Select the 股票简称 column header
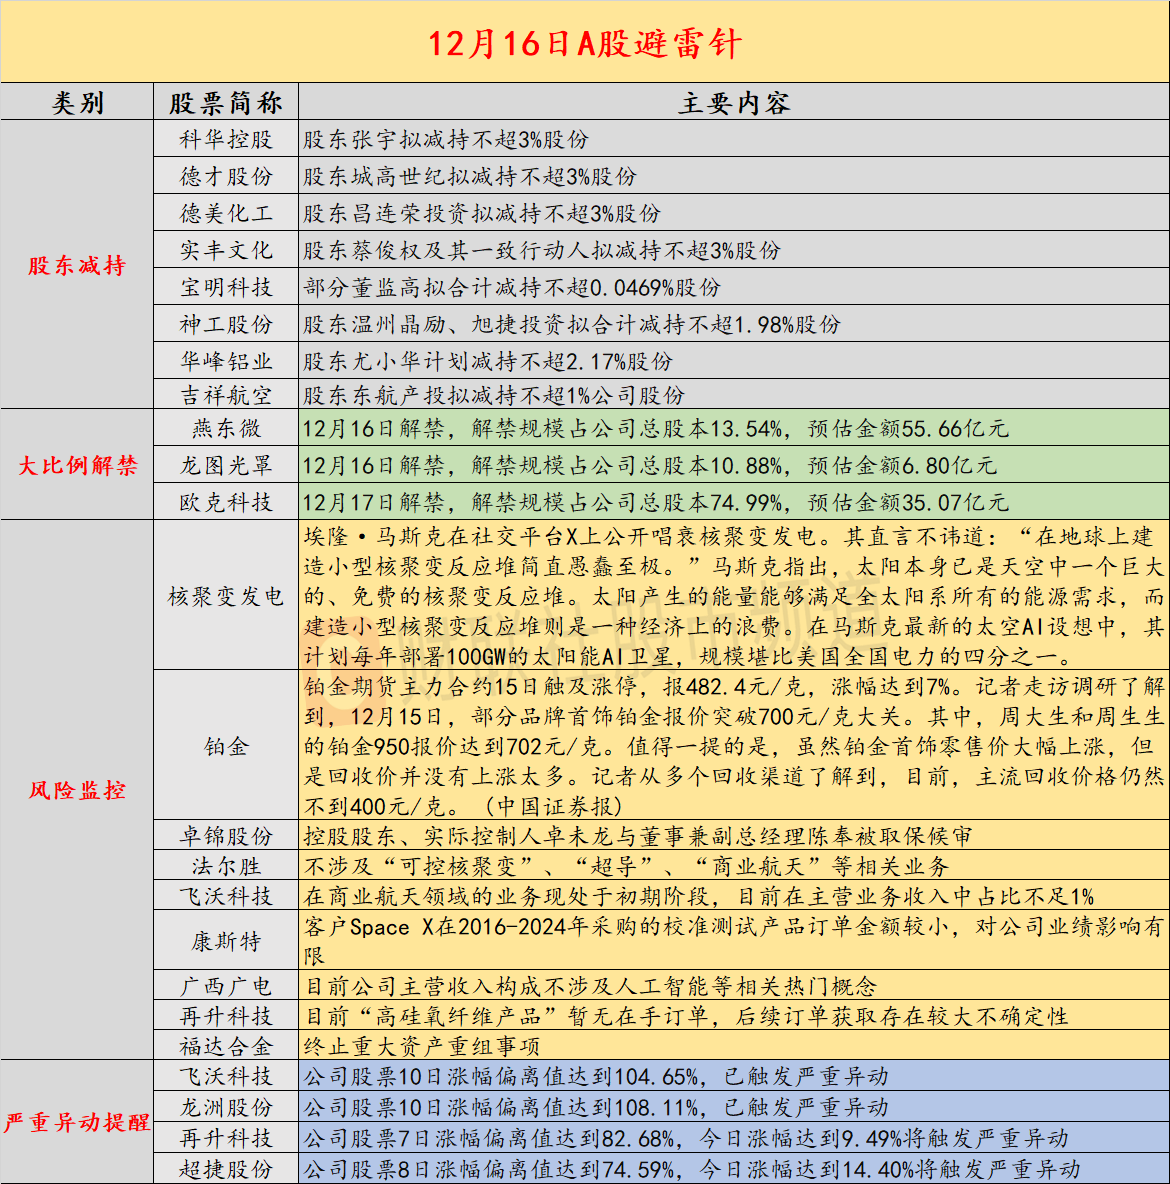1170x1184 pixels. pos(226,103)
